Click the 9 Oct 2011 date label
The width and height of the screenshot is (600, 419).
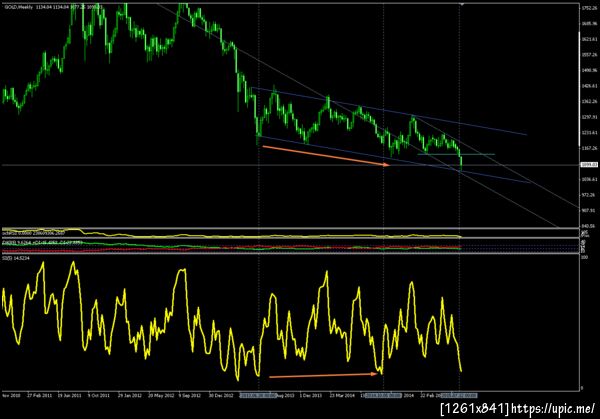coord(98,395)
